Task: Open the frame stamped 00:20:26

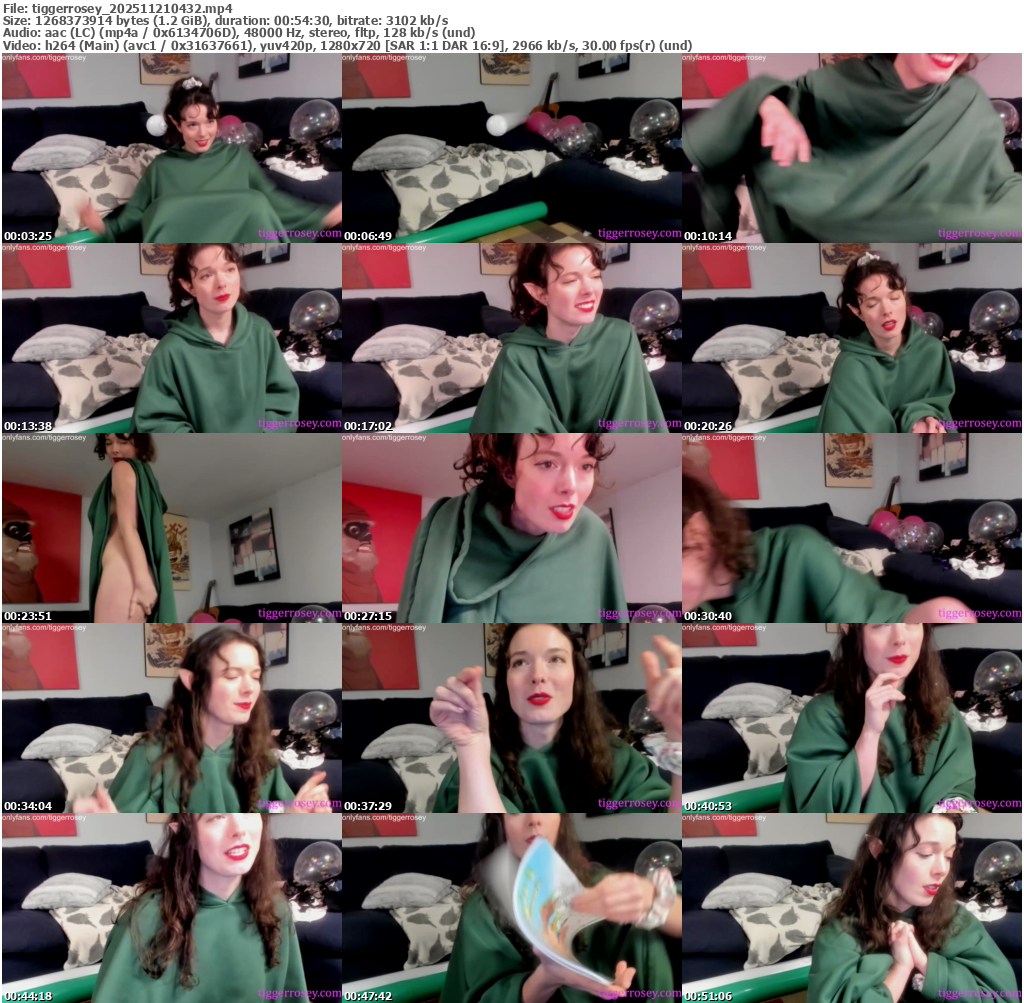Action: tap(852, 338)
